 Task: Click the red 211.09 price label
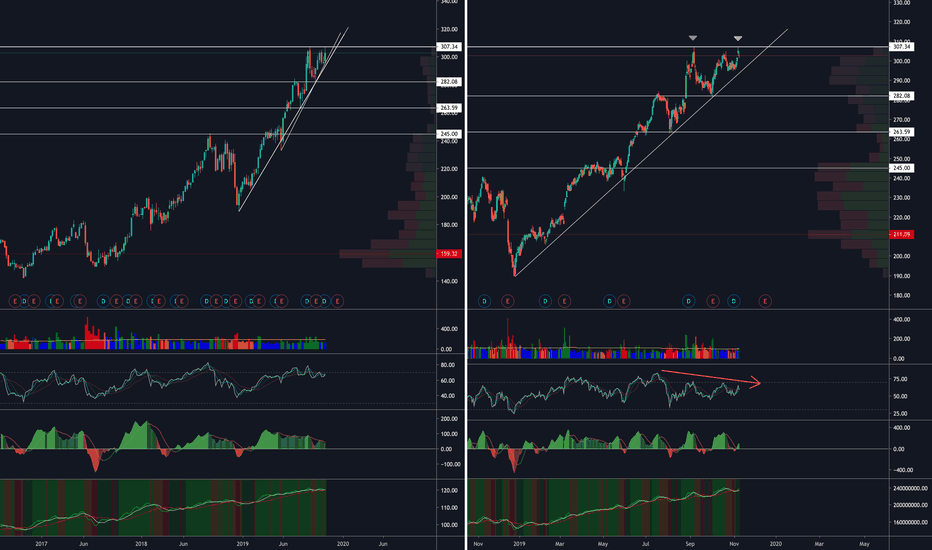point(901,234)
